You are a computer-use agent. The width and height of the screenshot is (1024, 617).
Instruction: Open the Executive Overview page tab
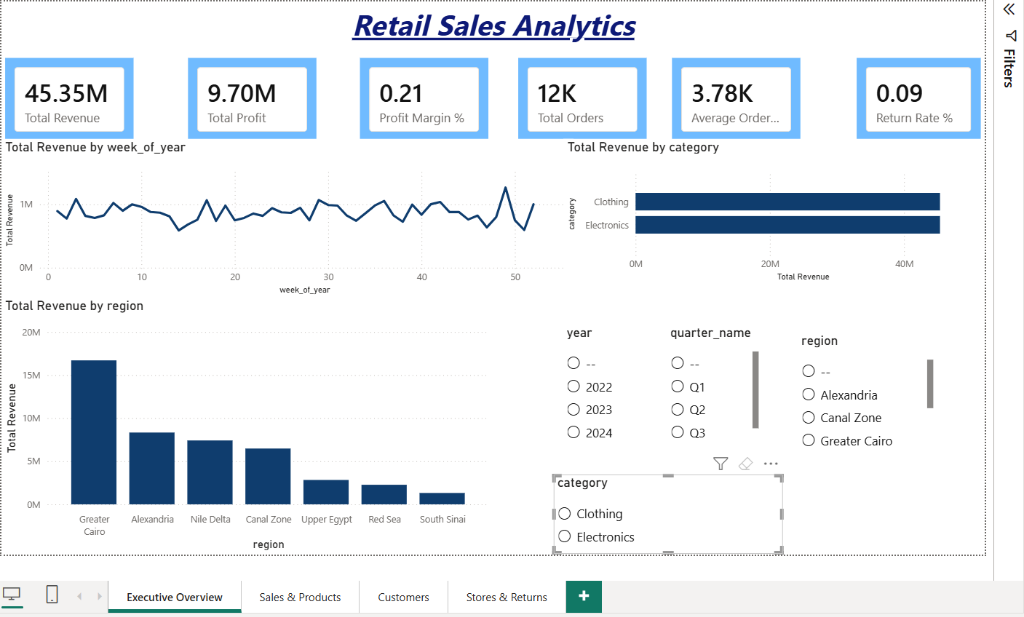174,597
